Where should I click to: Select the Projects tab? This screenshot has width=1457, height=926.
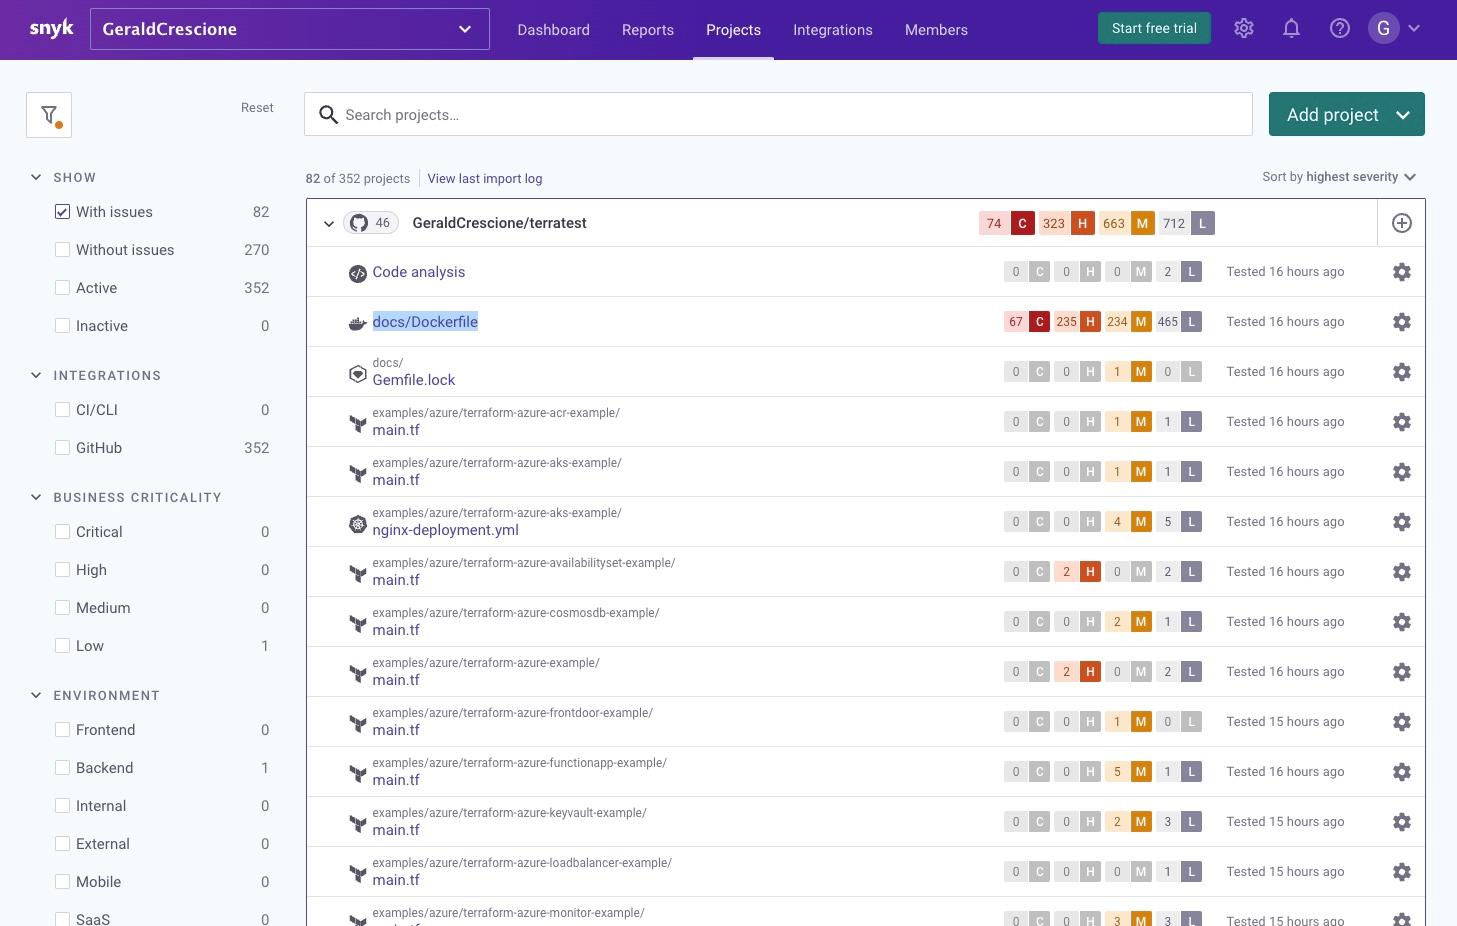pyautogui.click(x=733, y=30)
